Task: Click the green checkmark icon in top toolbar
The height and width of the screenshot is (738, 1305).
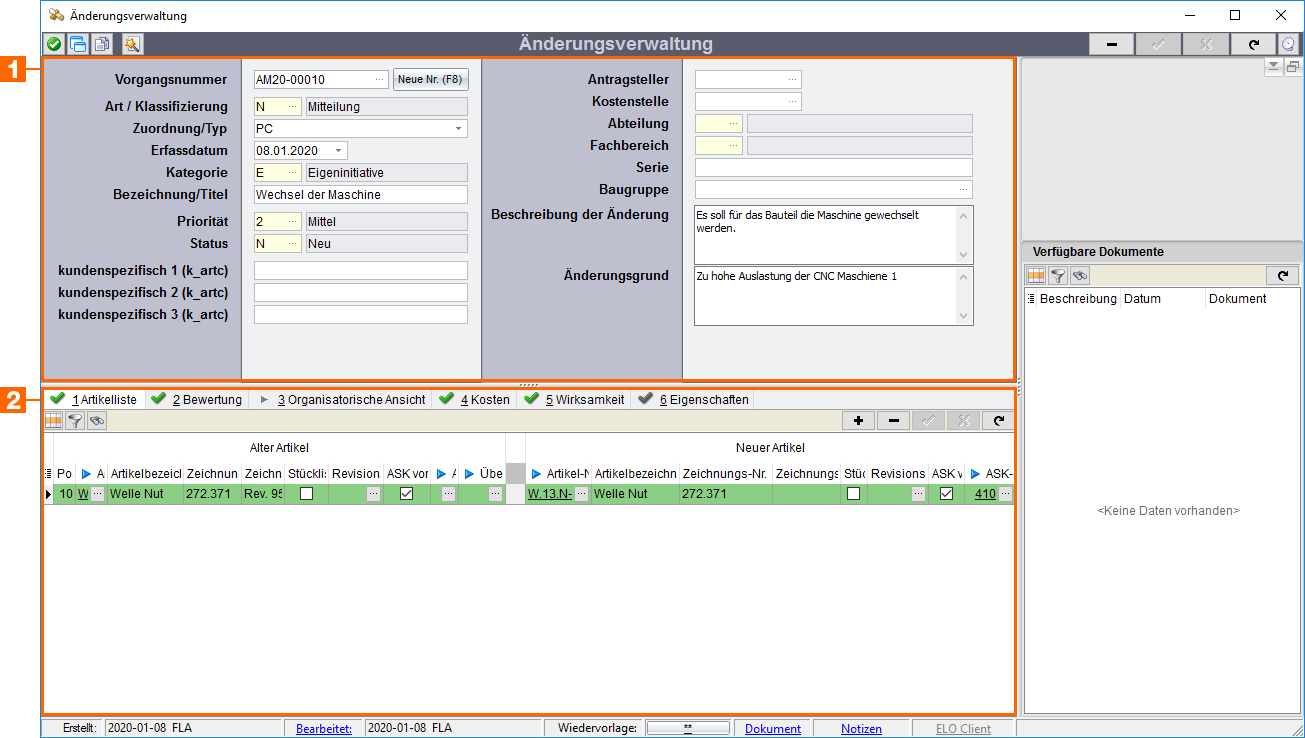Action: (54, 44)
